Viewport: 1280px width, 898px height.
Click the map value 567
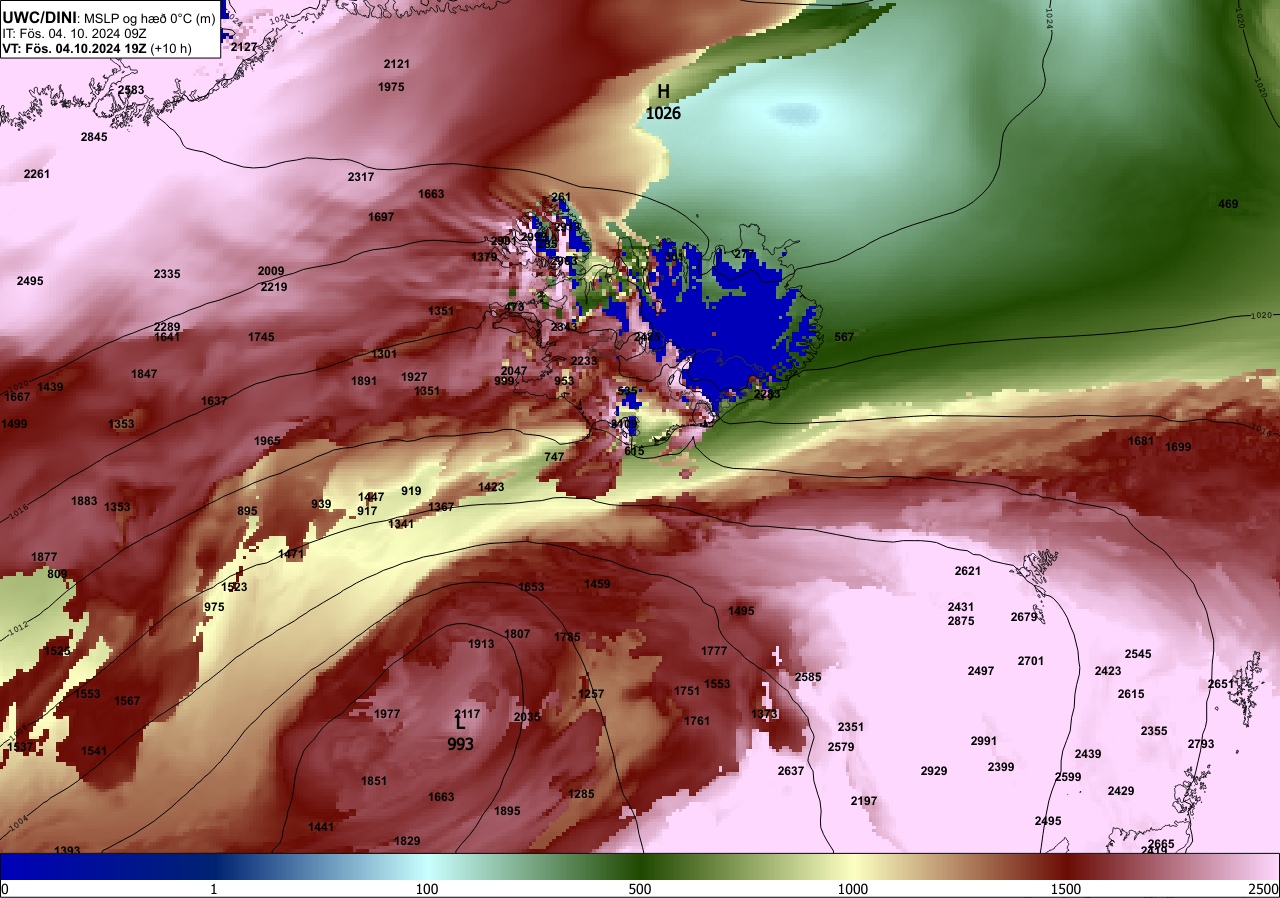(844, 337)
